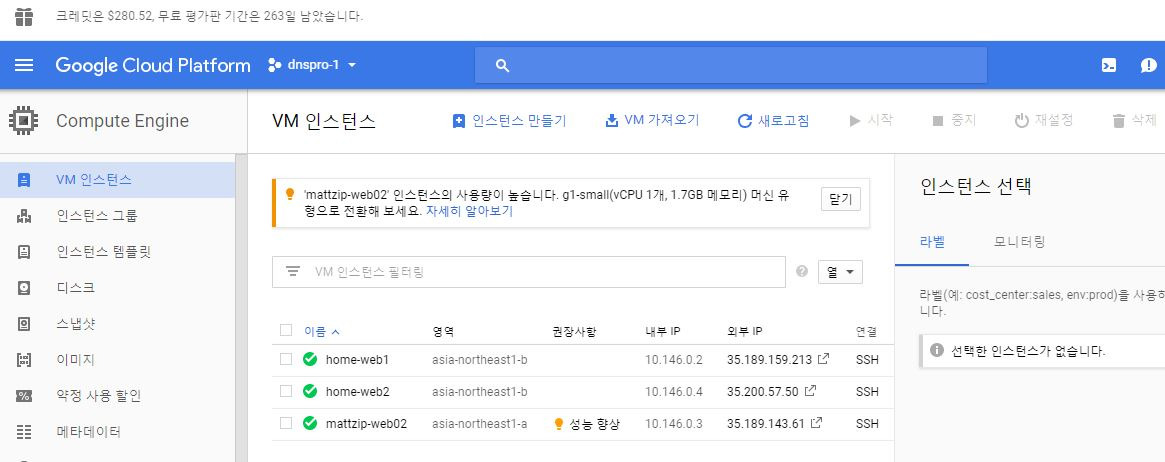This screenshot has width=1165, height=462.
Task: Click the VM 인스턴스 sidebar icon
Action: coord(24,180)
